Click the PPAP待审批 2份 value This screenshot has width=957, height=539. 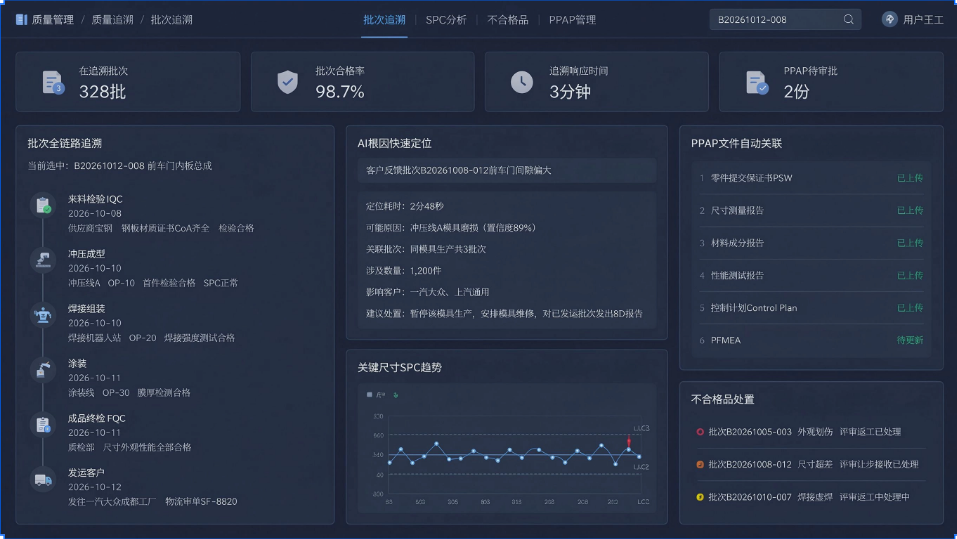pyautogui.click(x=796, y=92)
